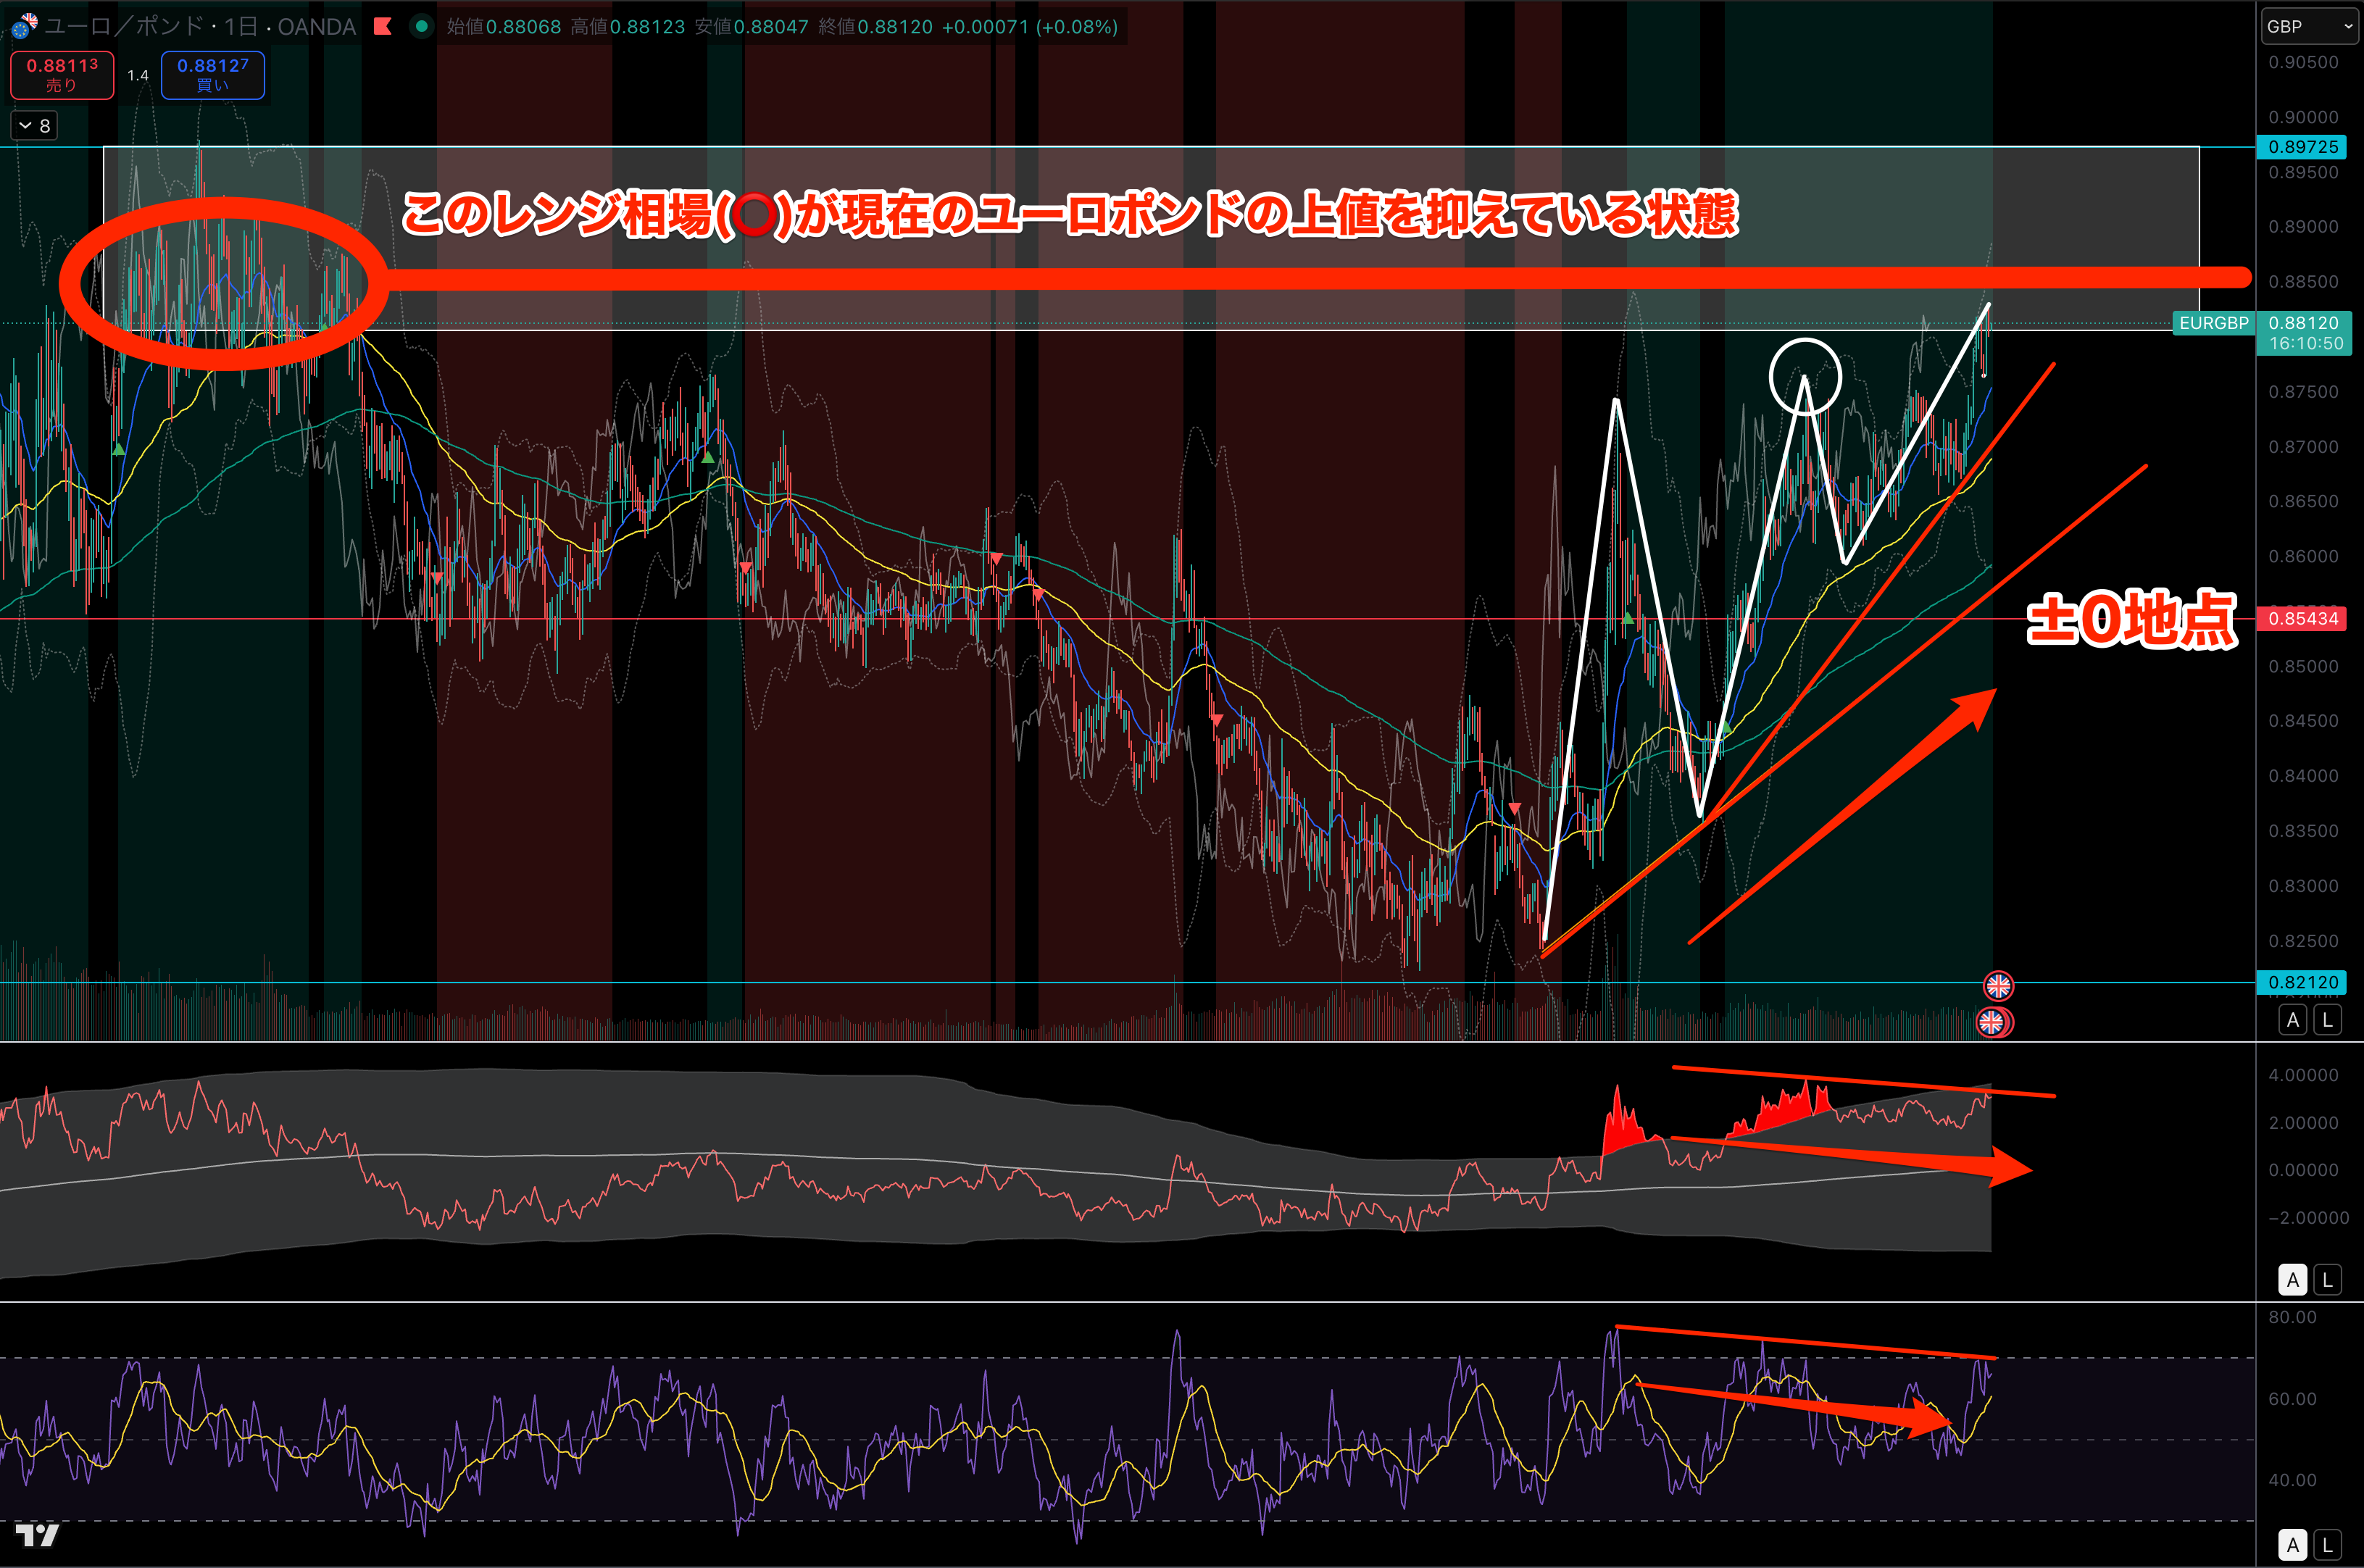Toggle auto scale A on main price pane
Screen dimensions: 2364x1568
(x=2293, y=1020)
